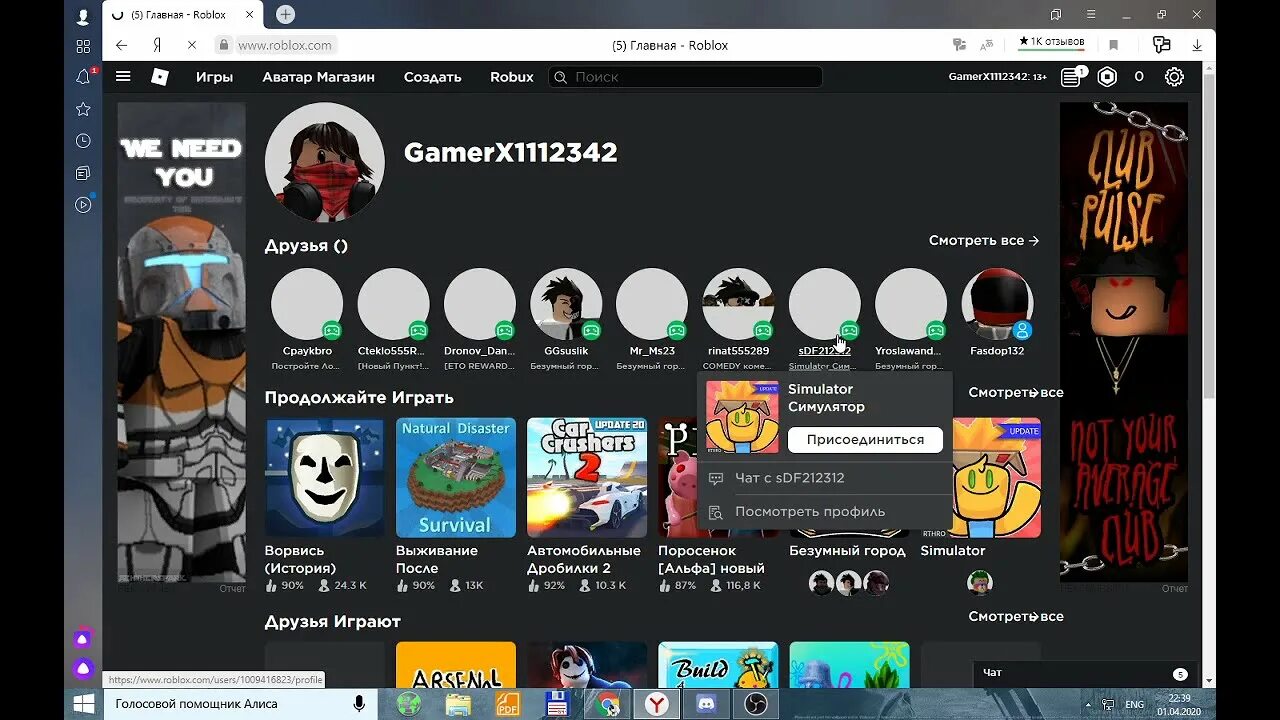Click Simulator title under the last game

pyautogui.click(x=953, y=551)
